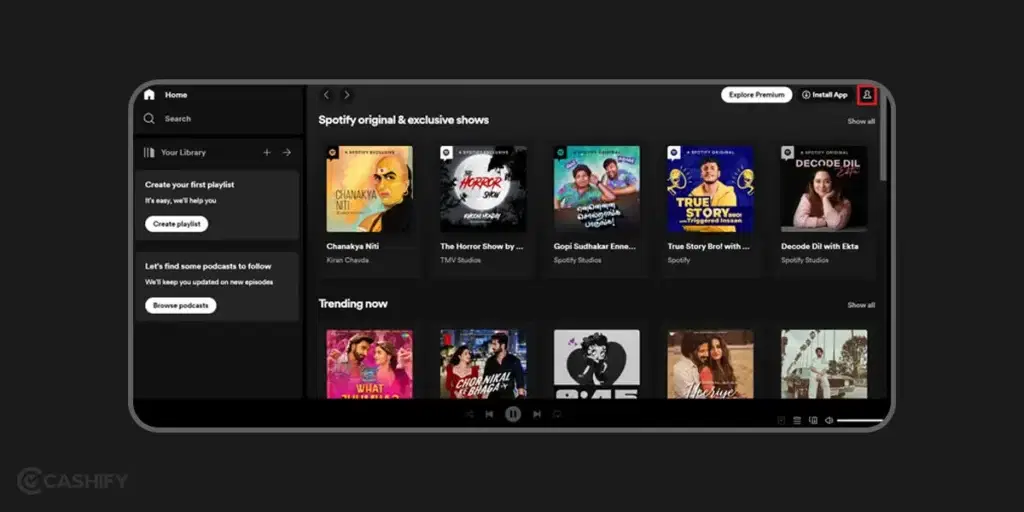Pause playback with center button
1024x512 pixels.
click(513, 413)
